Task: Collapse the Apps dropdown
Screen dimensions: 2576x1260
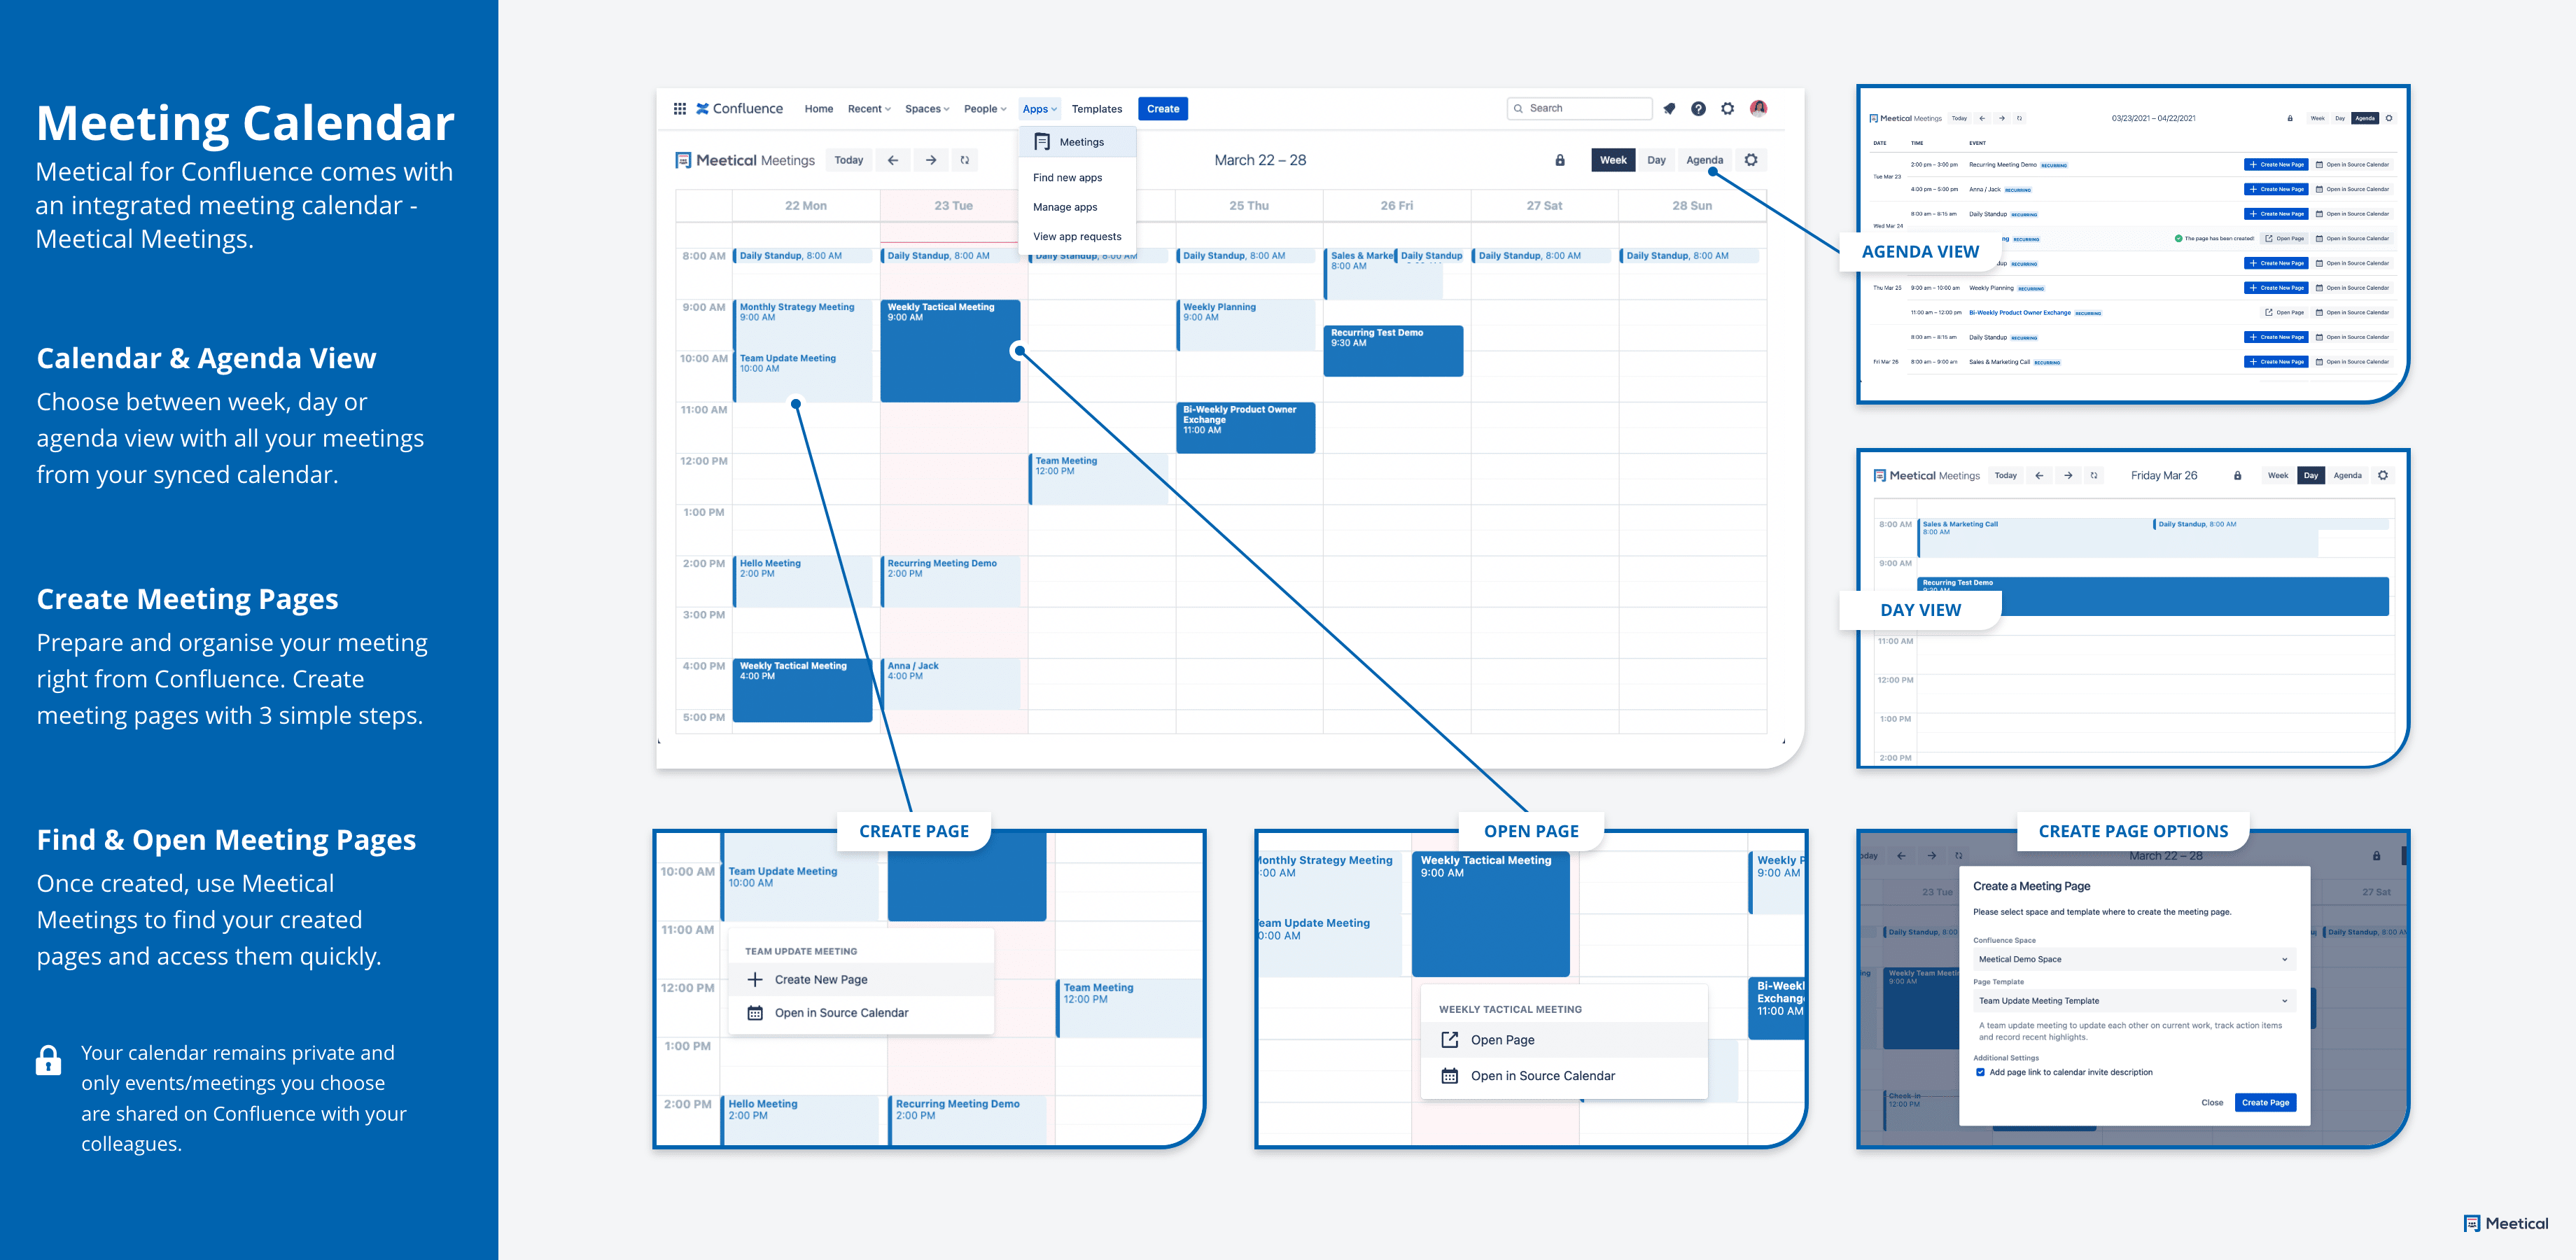Action: pyautogui.click(x=1039, y=109)
